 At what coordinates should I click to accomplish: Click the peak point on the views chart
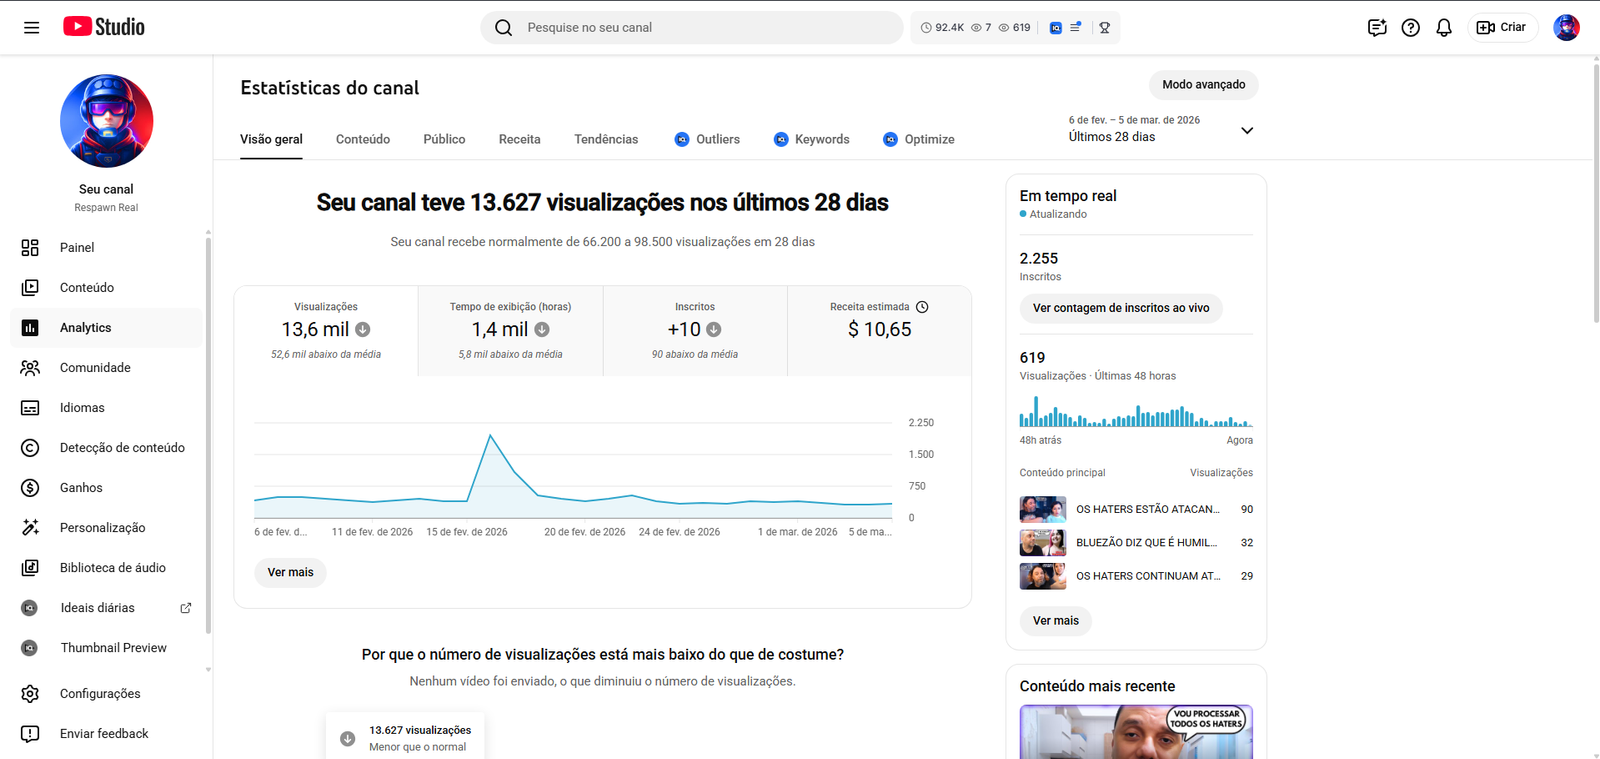(x=490, y=435)
